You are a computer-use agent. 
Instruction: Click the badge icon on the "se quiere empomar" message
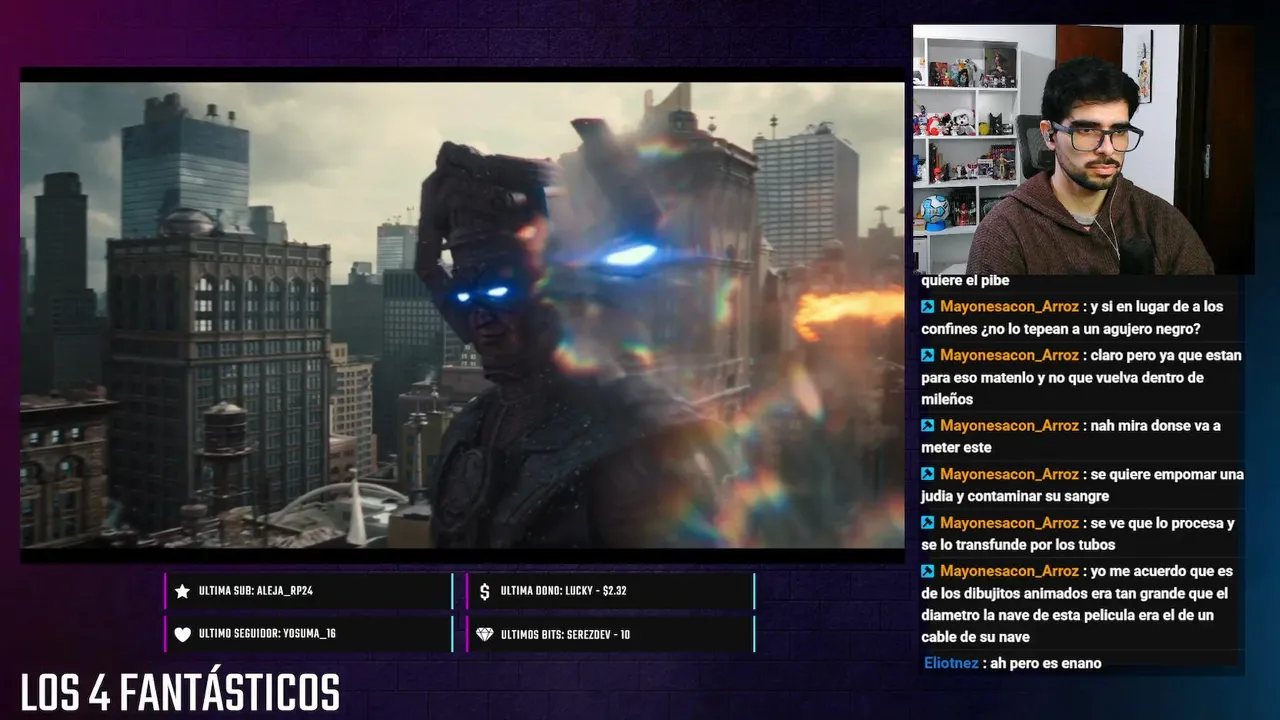click(928, 475)
